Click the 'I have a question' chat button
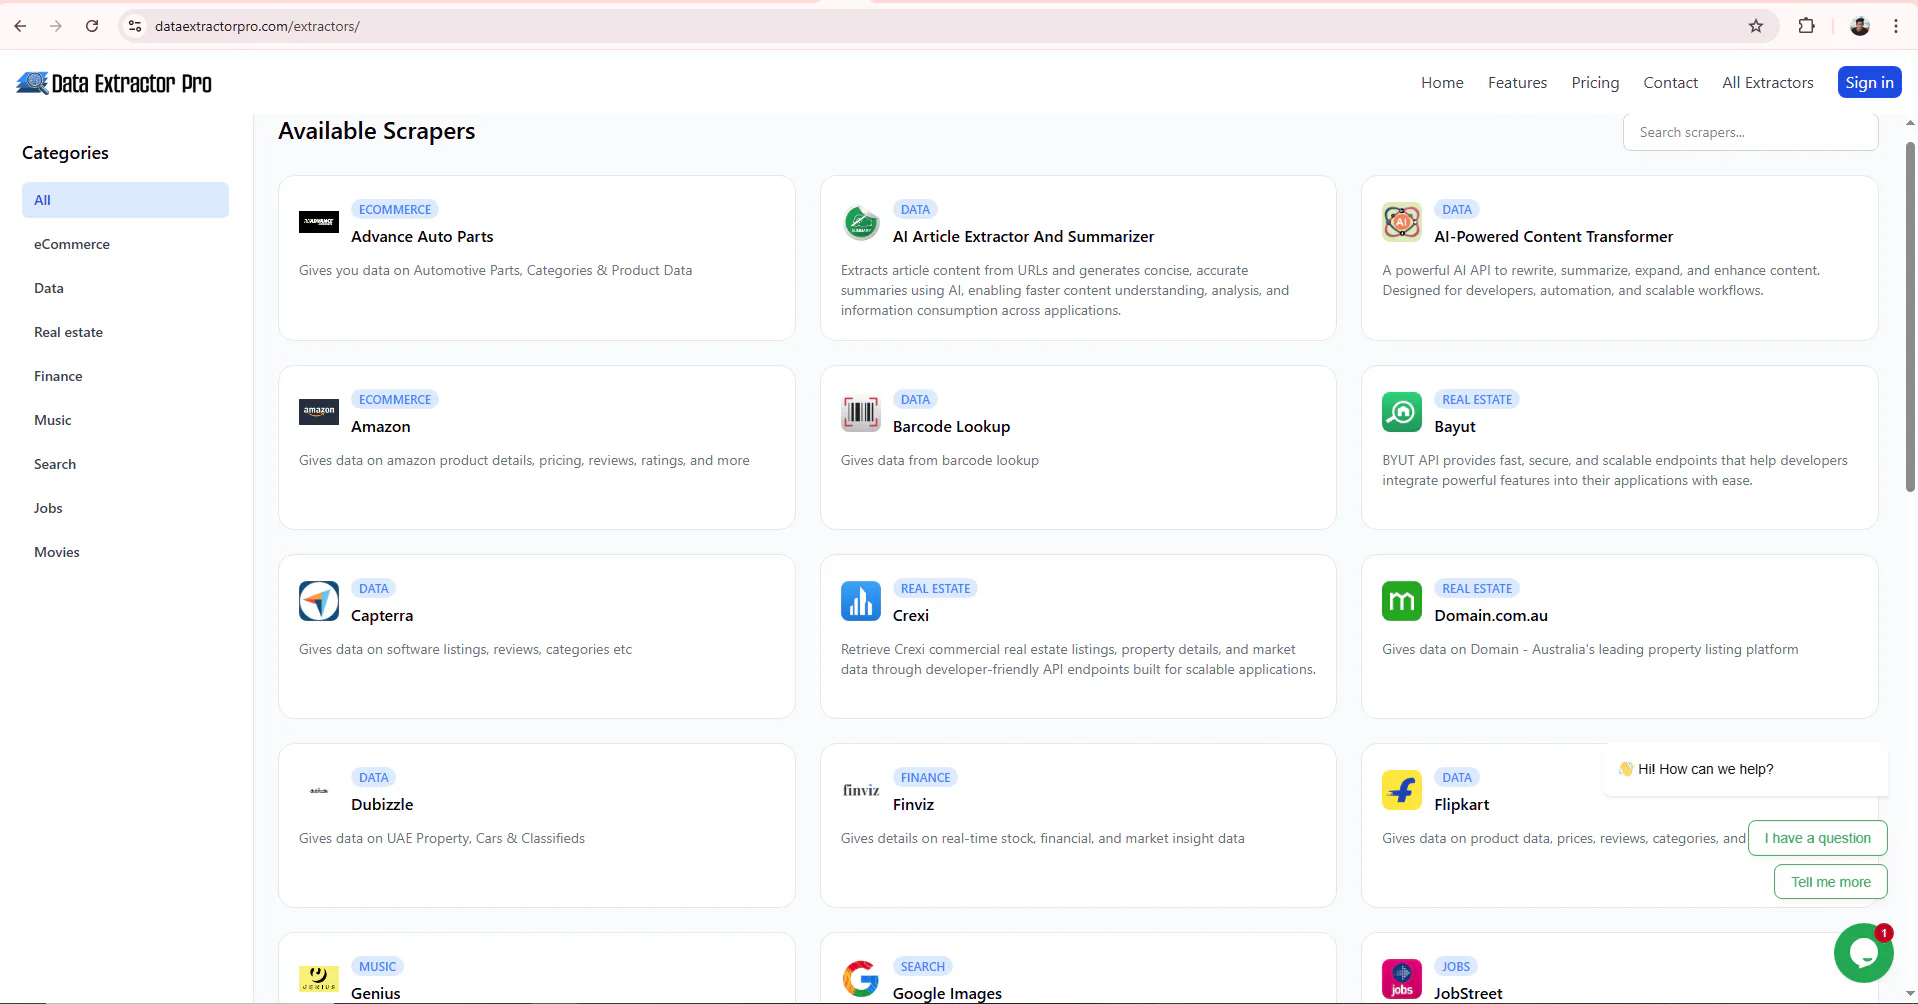 [x=1817, y=838]
